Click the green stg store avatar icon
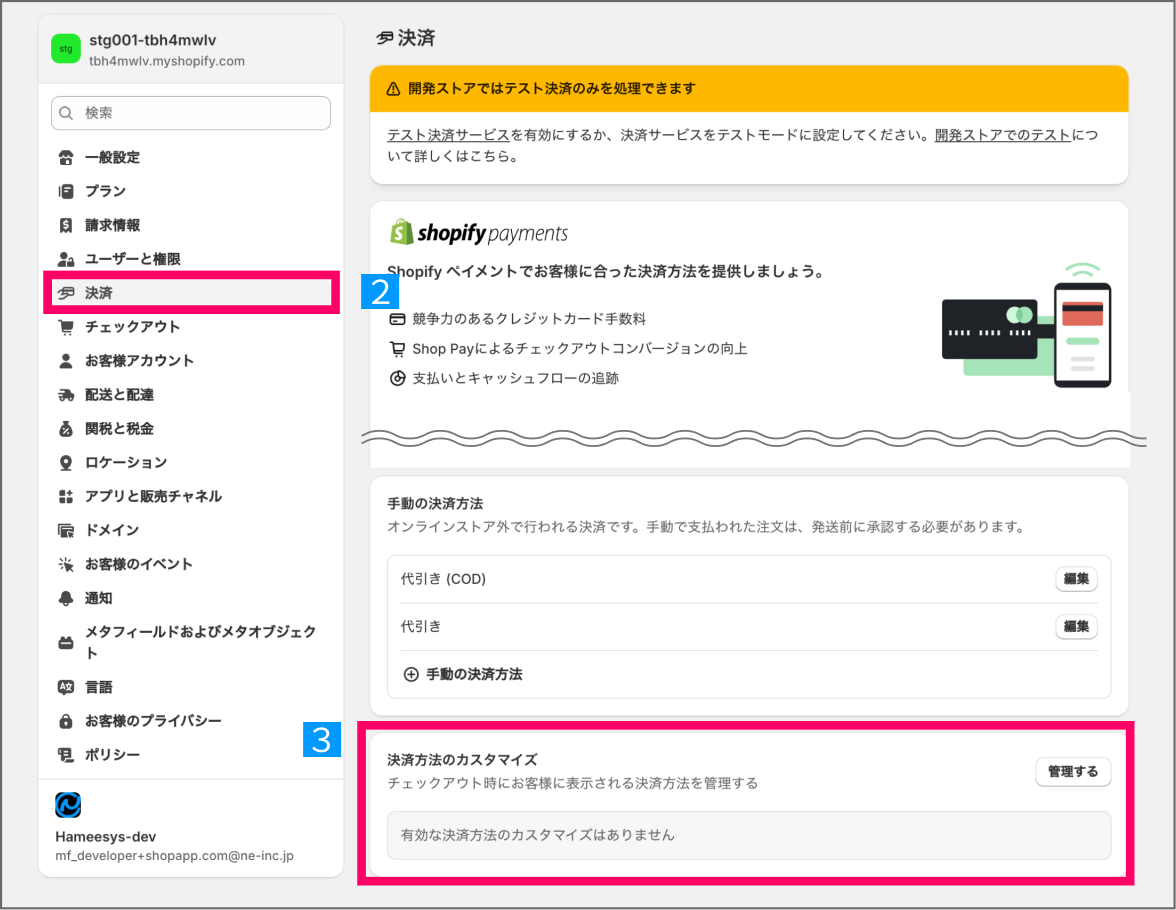Image resolution: width=1176 pixels, height=910 pixels. [65, 49]
